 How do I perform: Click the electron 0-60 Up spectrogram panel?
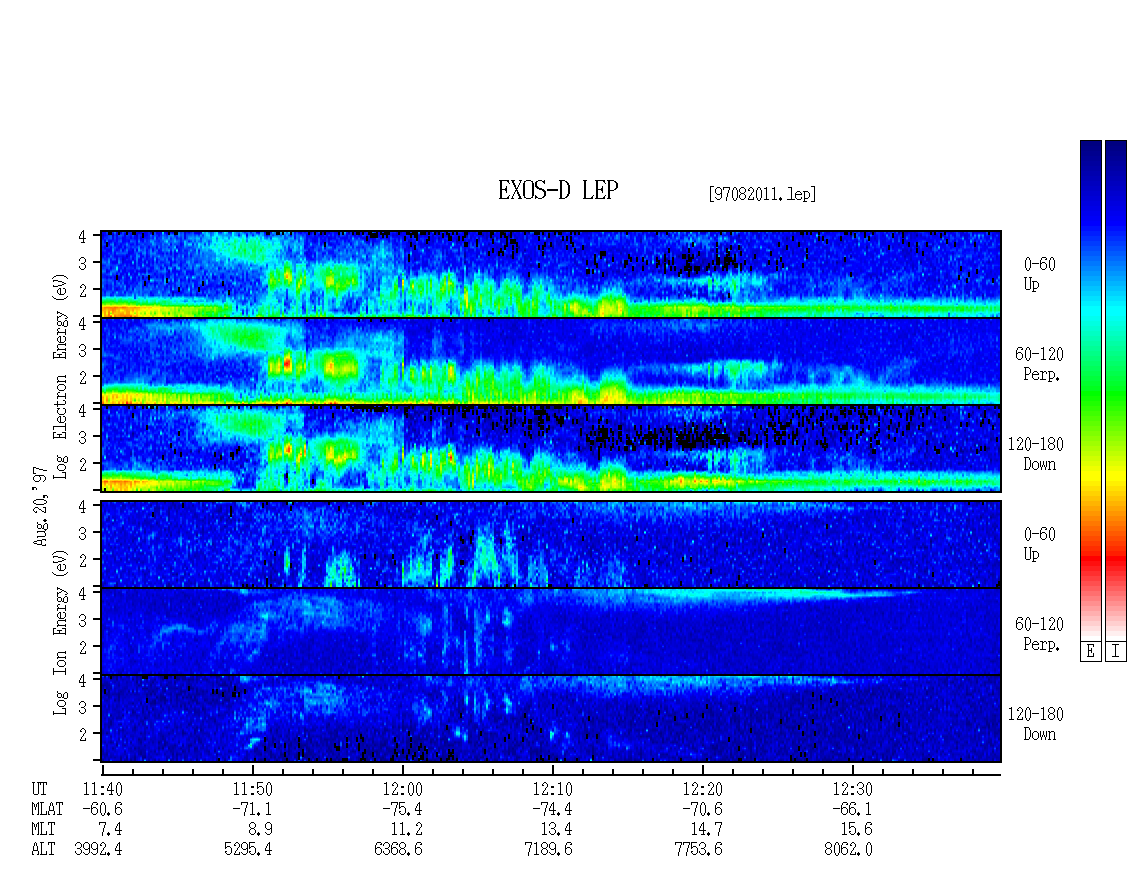coord(551,274)
